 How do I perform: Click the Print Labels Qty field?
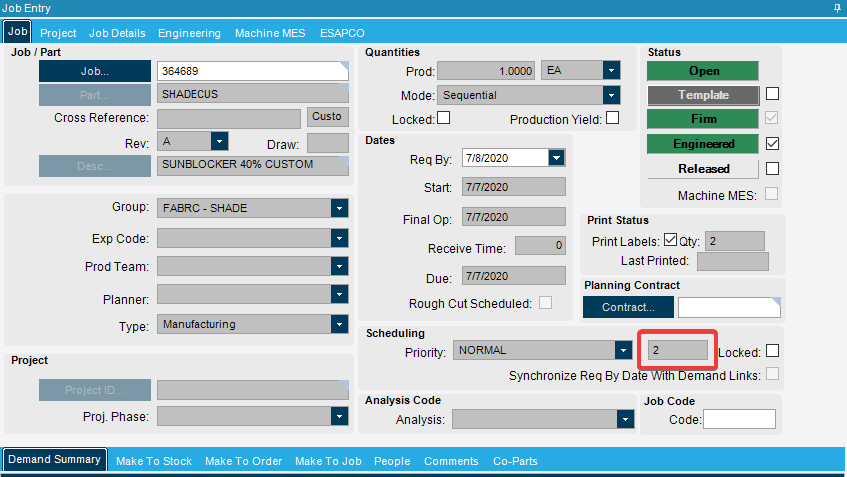coord(735,241)
